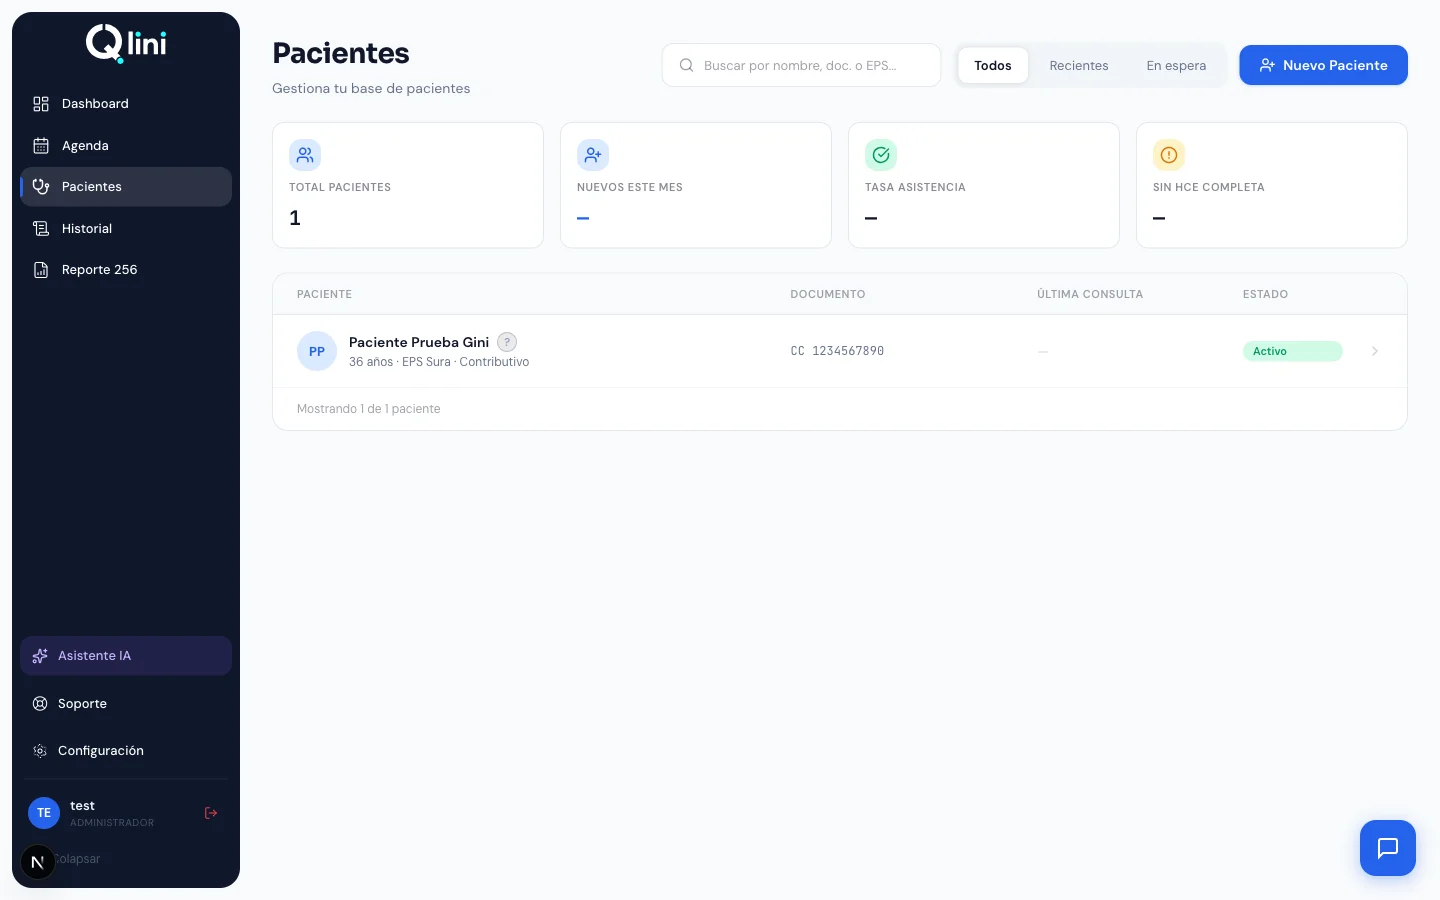The image size is (1440, 900).
Task: Click the Total Pacientes value 1
Action: tap(295, 218)
